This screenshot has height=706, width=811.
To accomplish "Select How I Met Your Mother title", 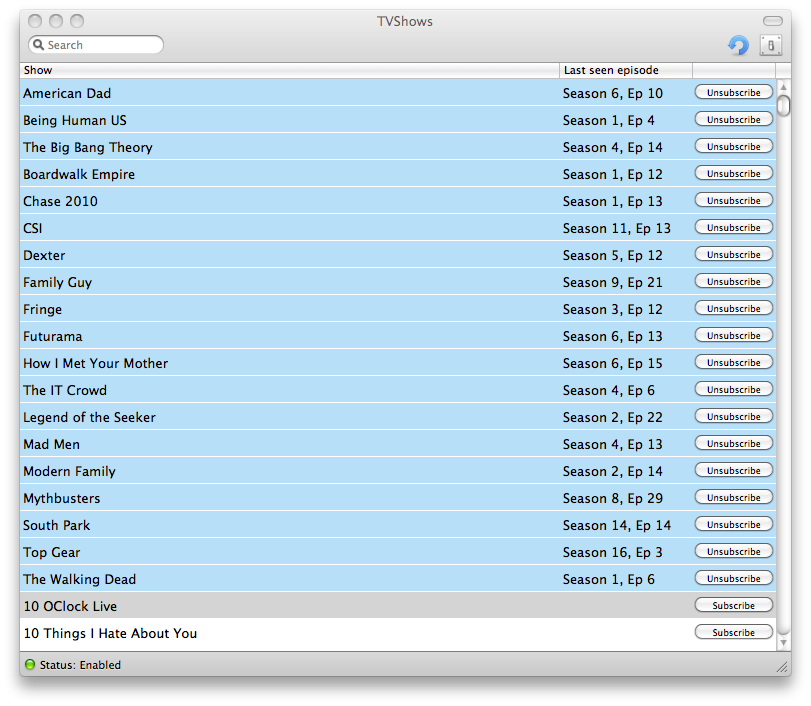I will point(95,363).
